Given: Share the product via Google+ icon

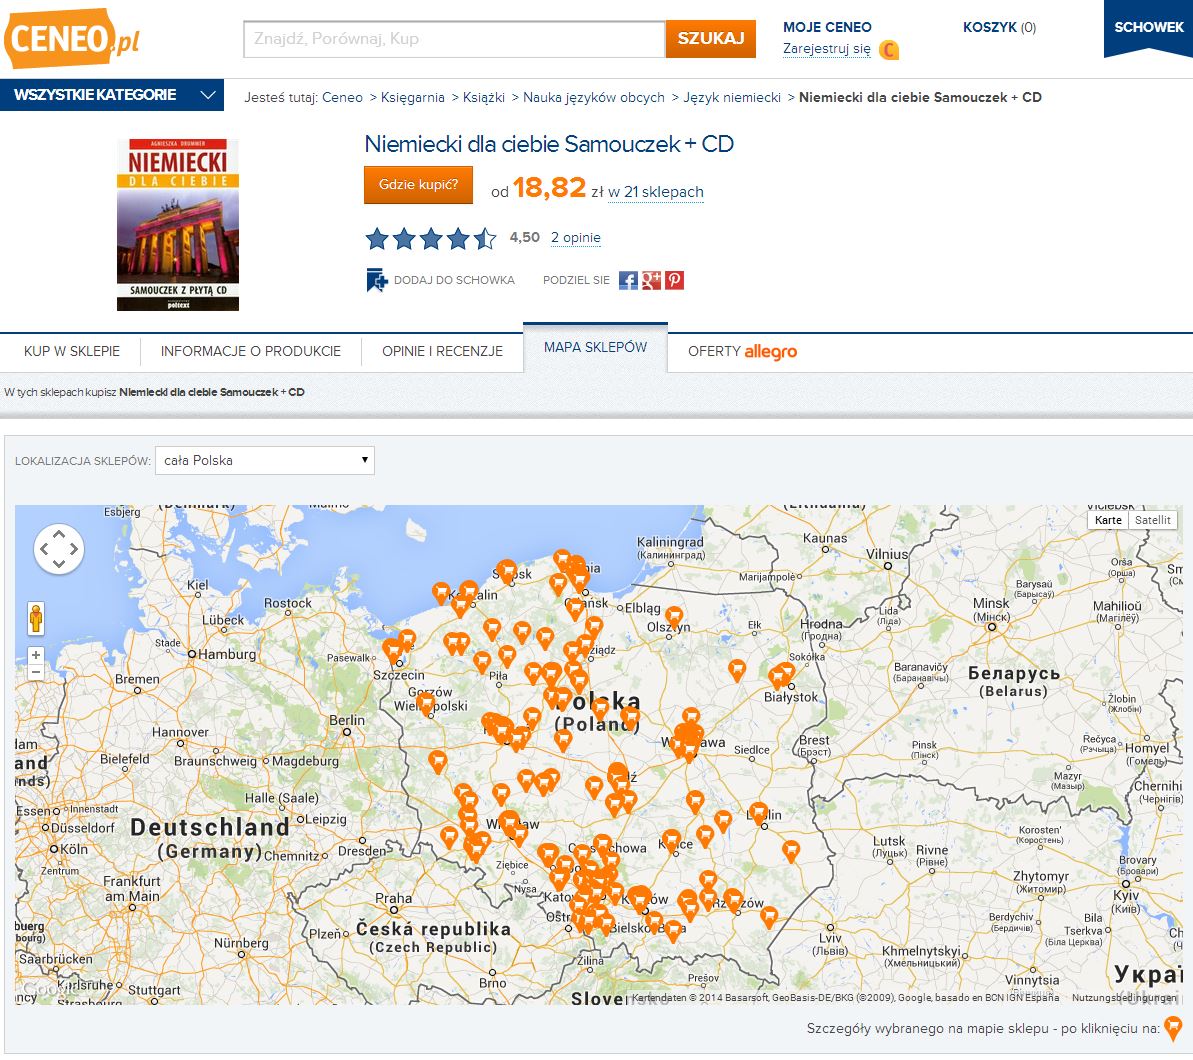Looking at the screenshot, I should [x=651, y=280].
